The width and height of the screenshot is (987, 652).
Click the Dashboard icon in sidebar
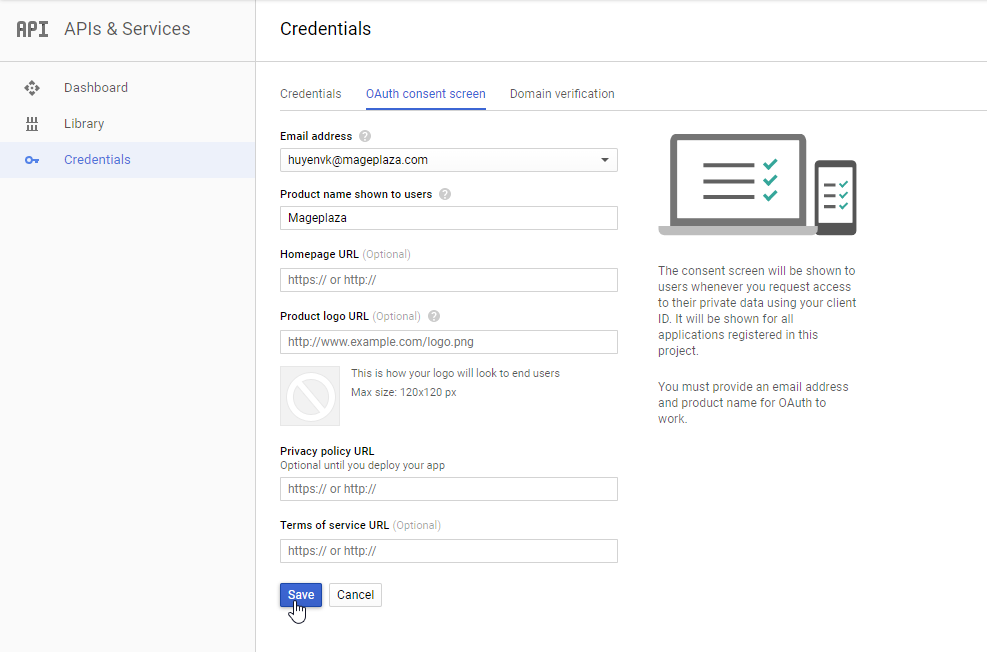(32, 88)
